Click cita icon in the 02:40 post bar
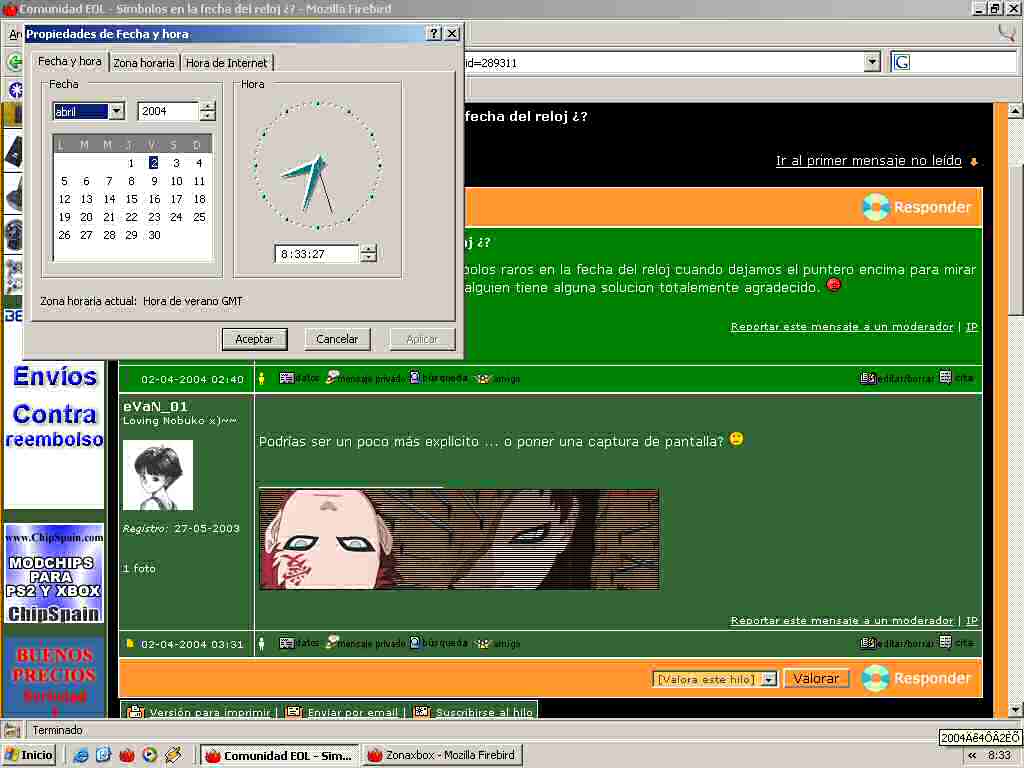The image size is (1024, 768). pos(956,378)
